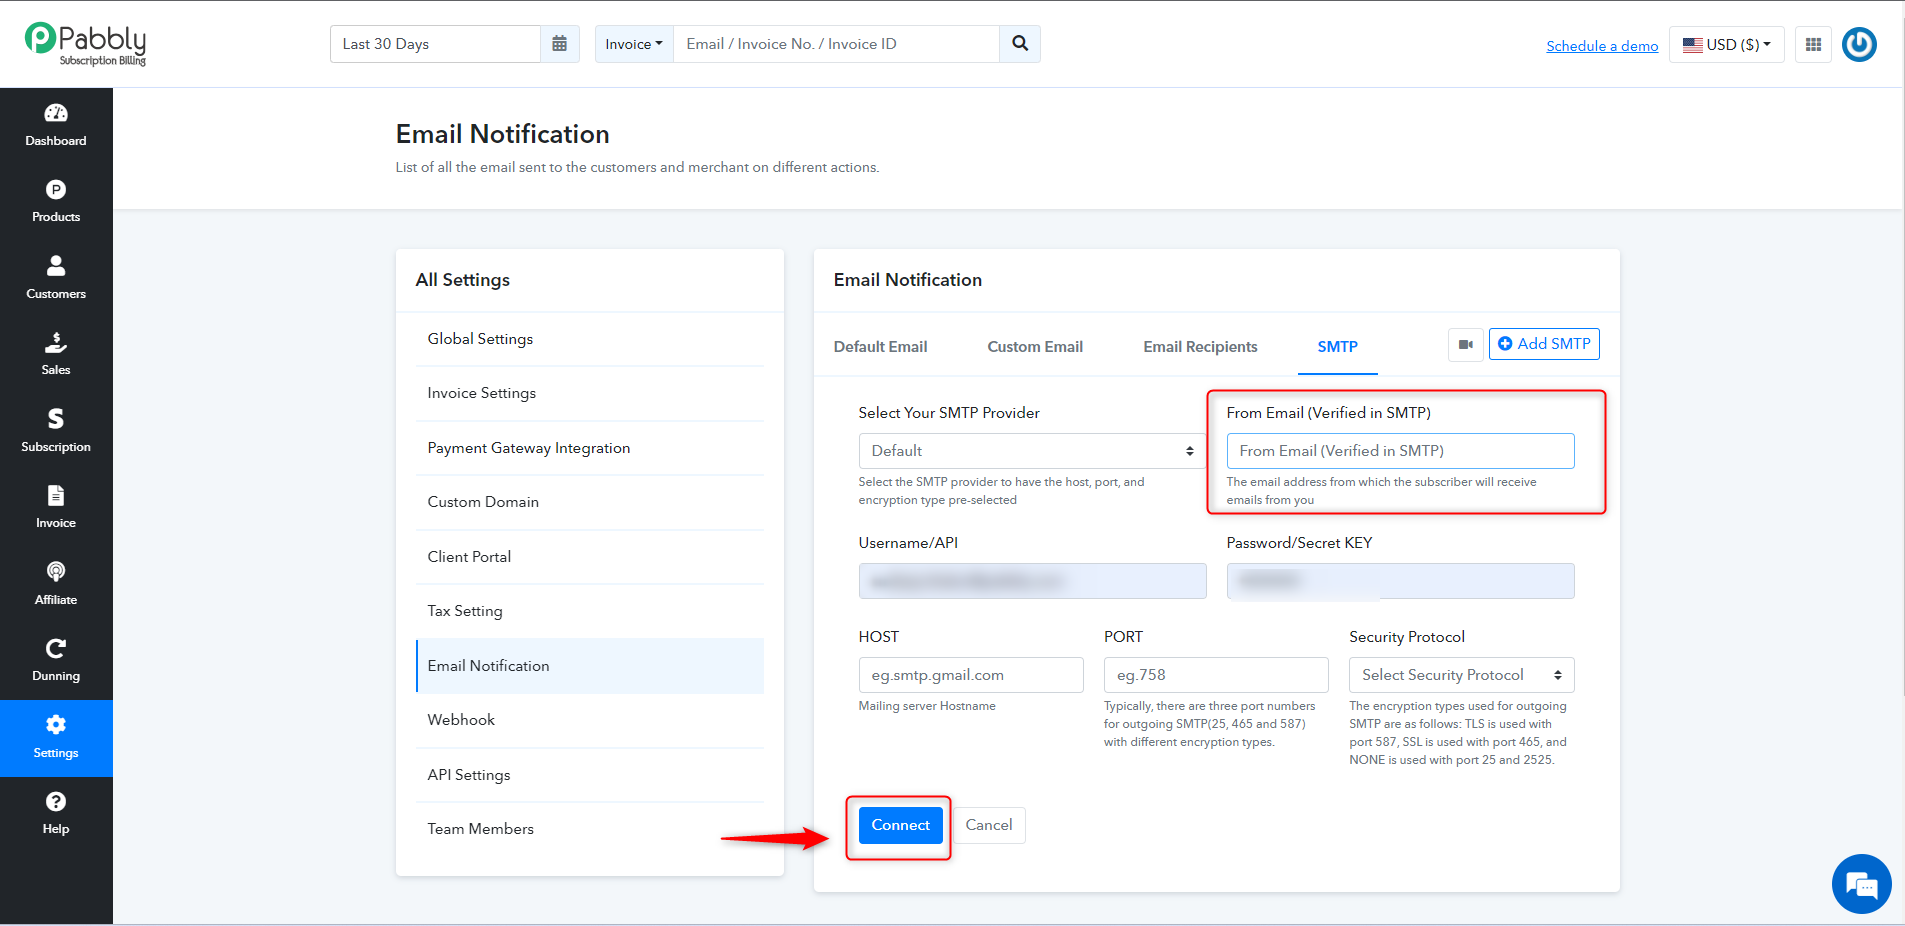Screen dimensions: 1905x926
Task: Open the Affiliate sidebar icon
Action: pyautogui.click(x=56, y=584)
